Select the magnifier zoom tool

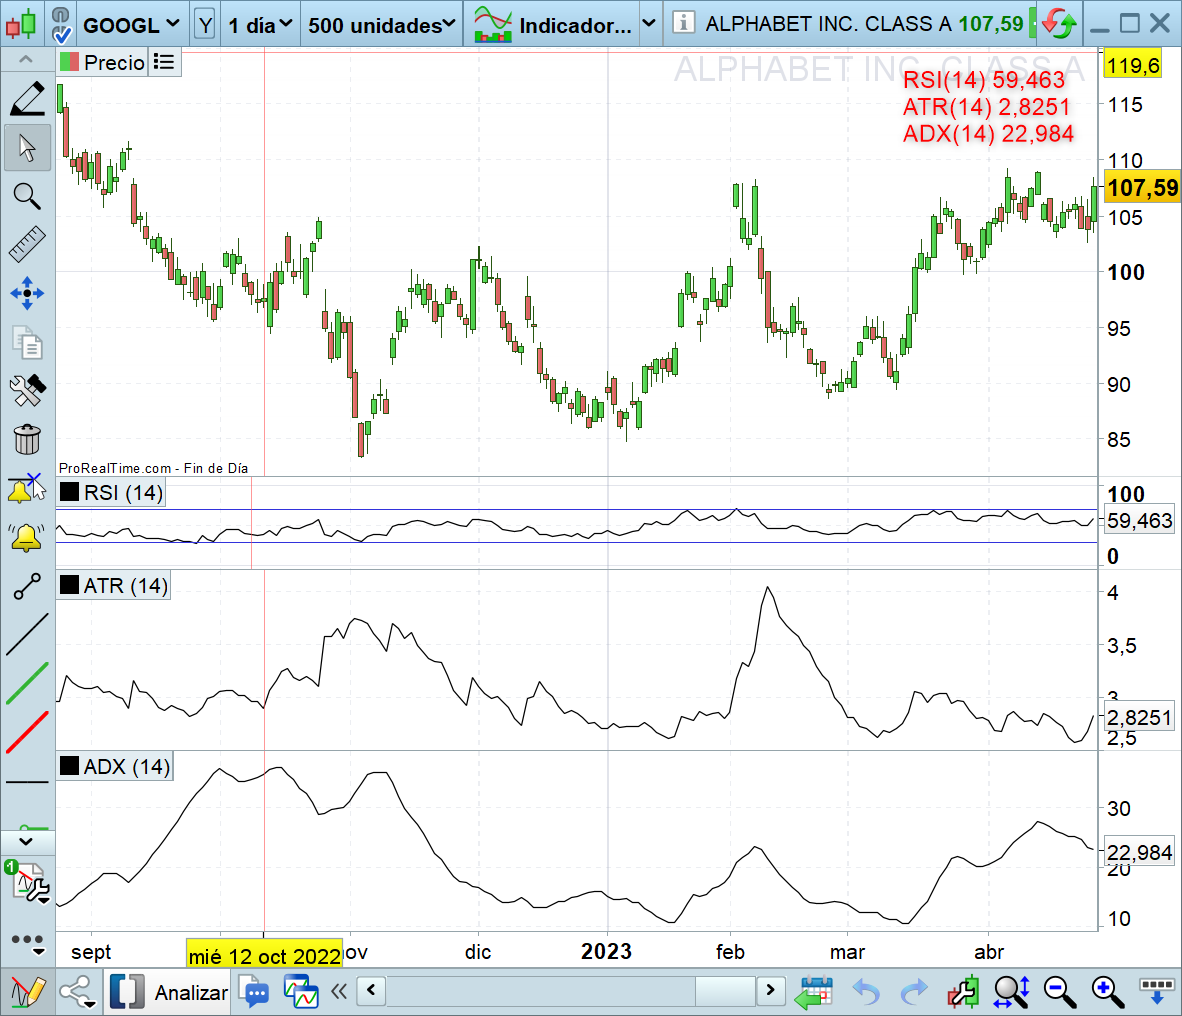pos(27,196)
